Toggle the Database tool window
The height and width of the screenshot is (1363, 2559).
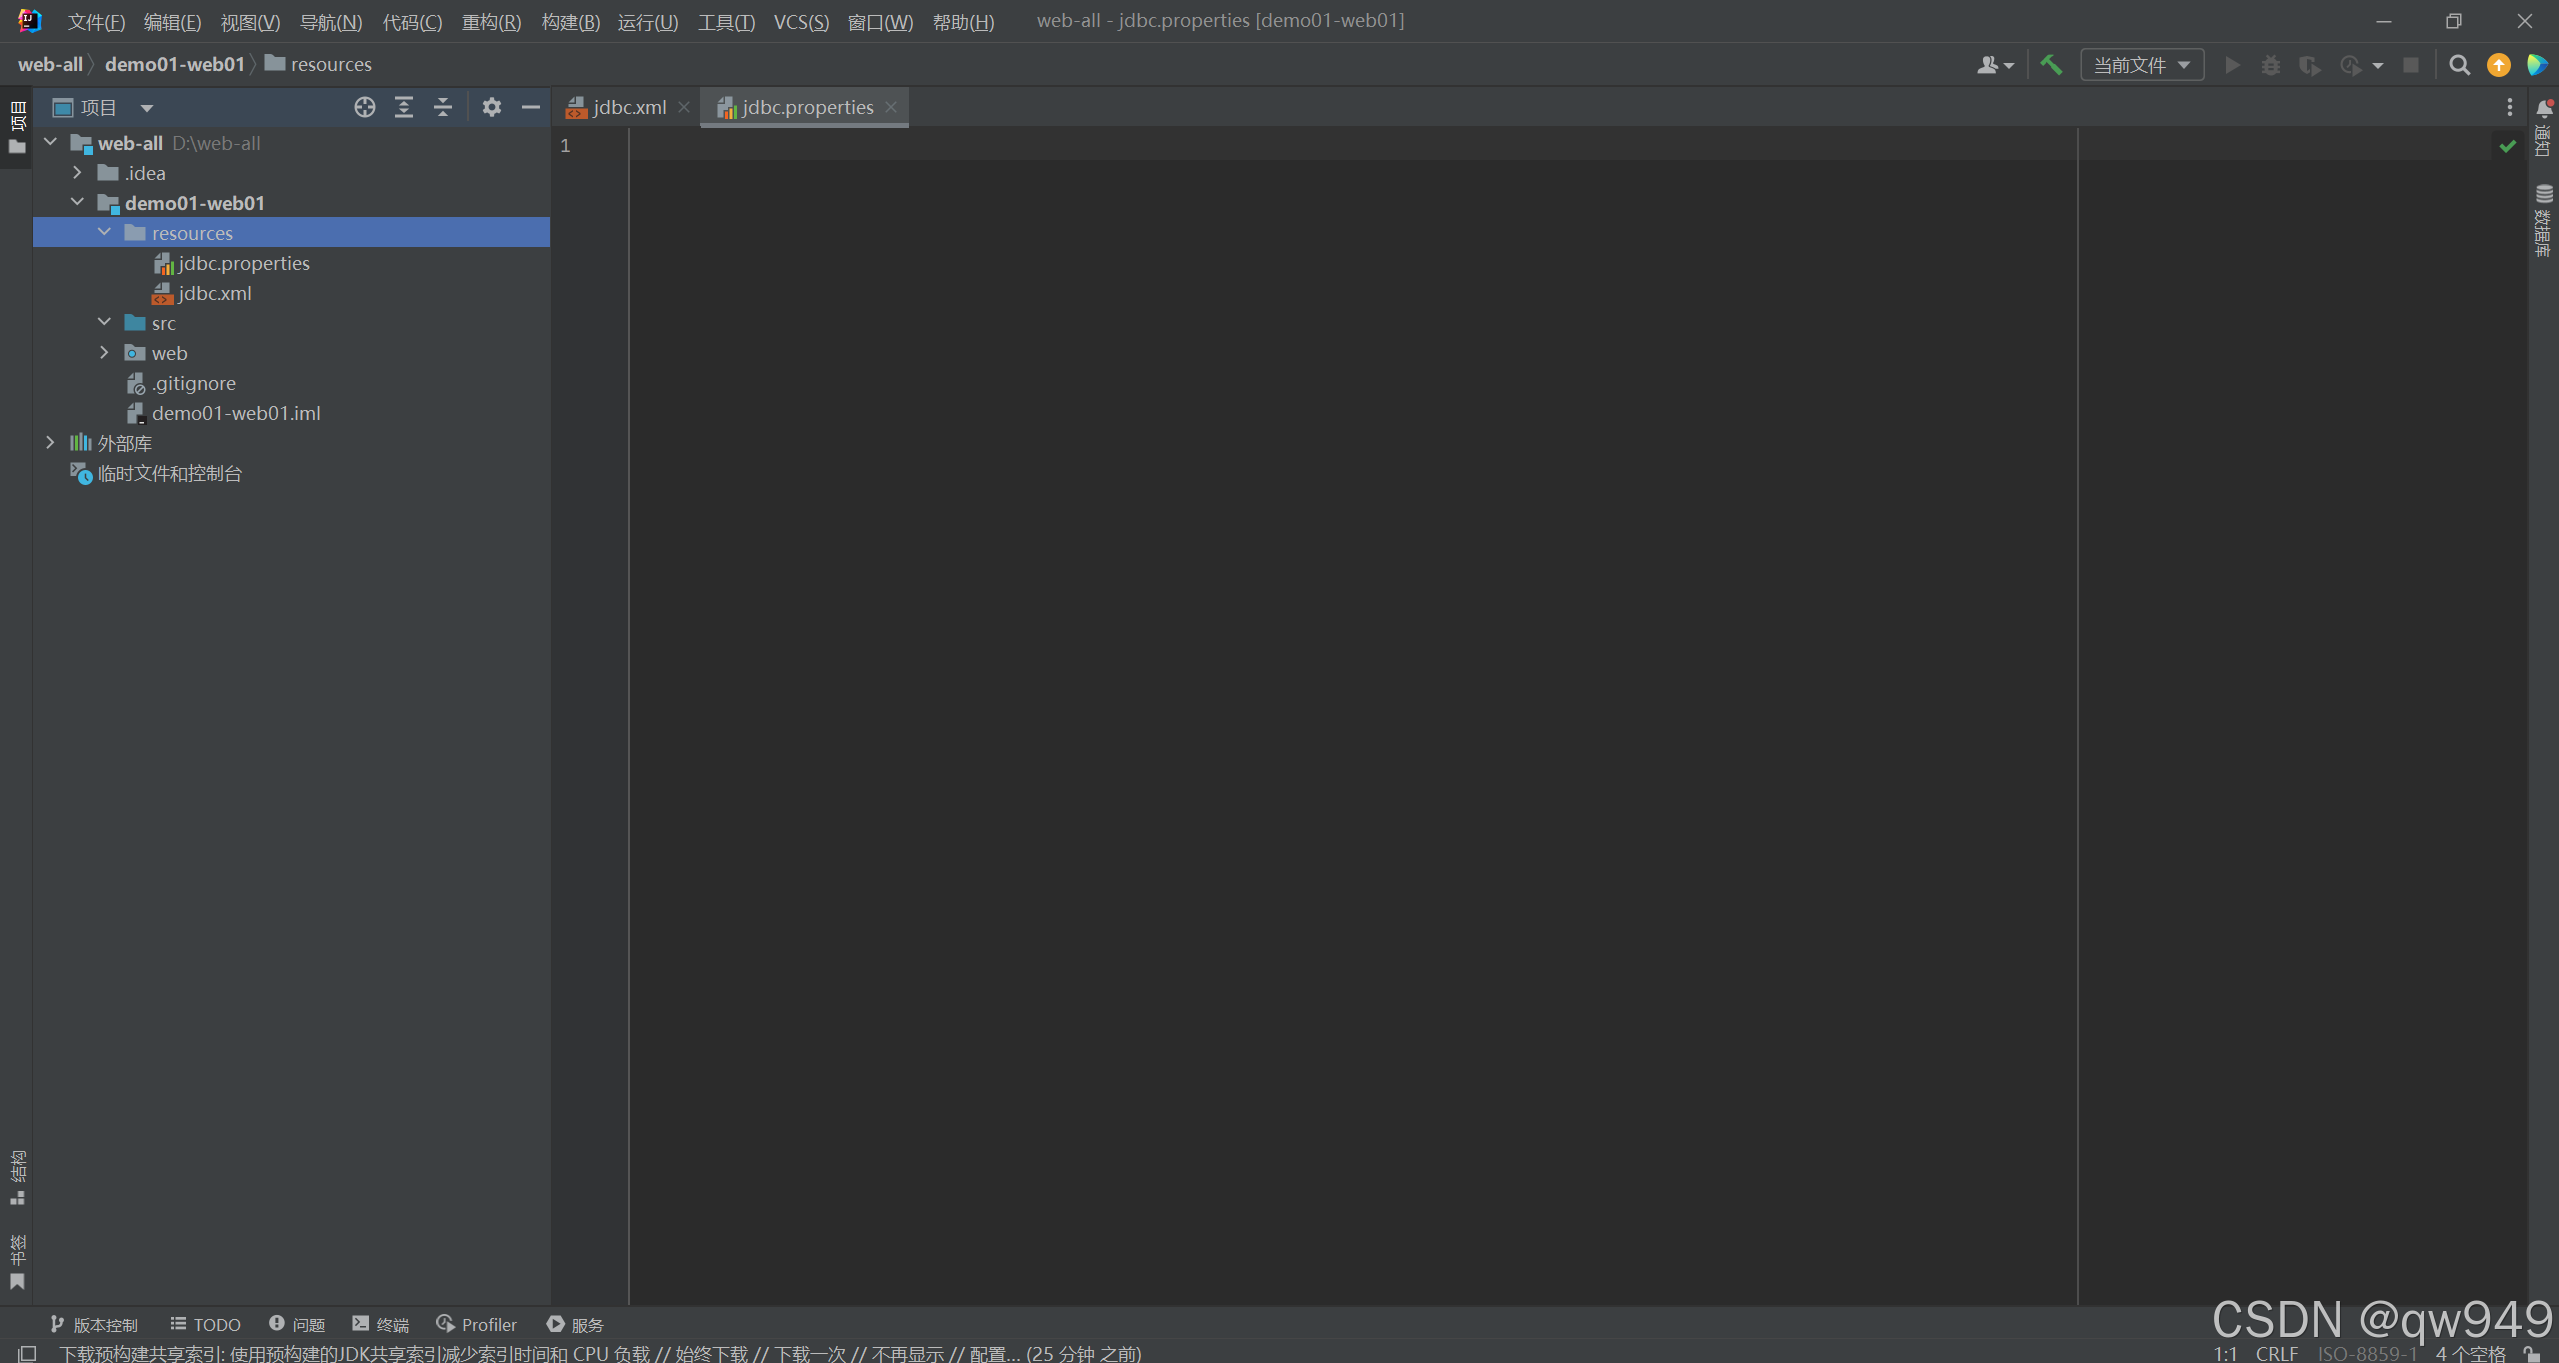pyautogui.click(x=2544, y=220)
